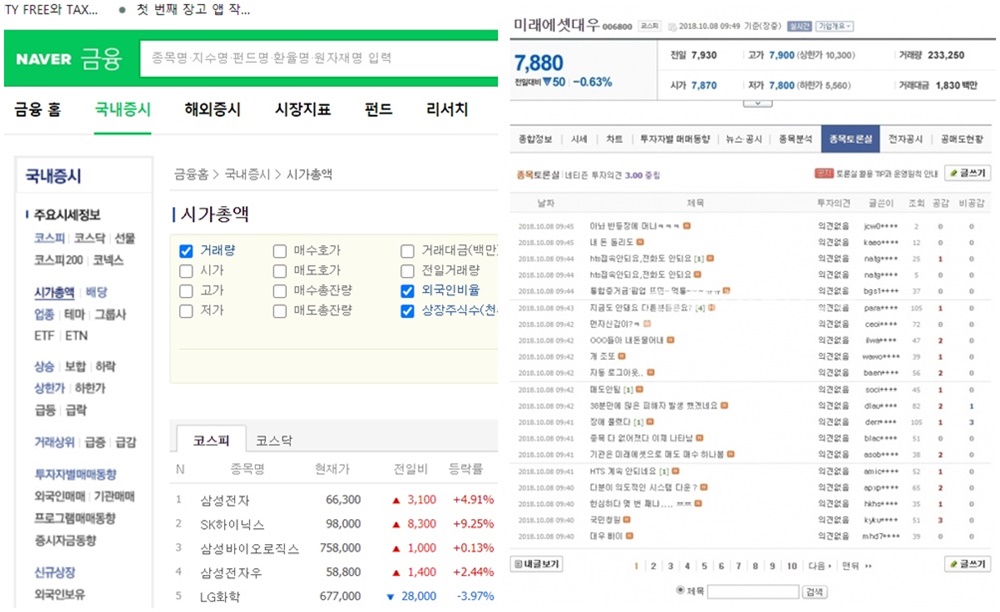Click the 금융홈 breadcrumb link
Viewport: 1000px width, 612px height.
[191, 174]
